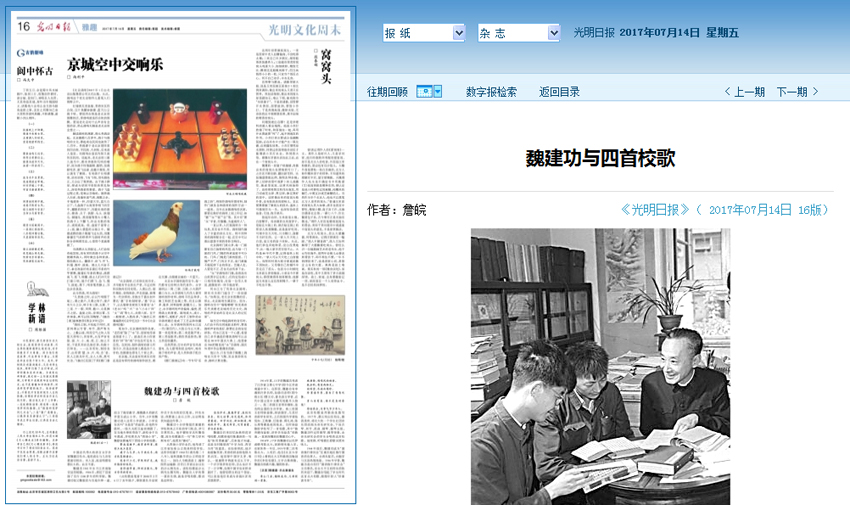
Task: Expand the 报纸 dropdown
Action: pos(424,33)
